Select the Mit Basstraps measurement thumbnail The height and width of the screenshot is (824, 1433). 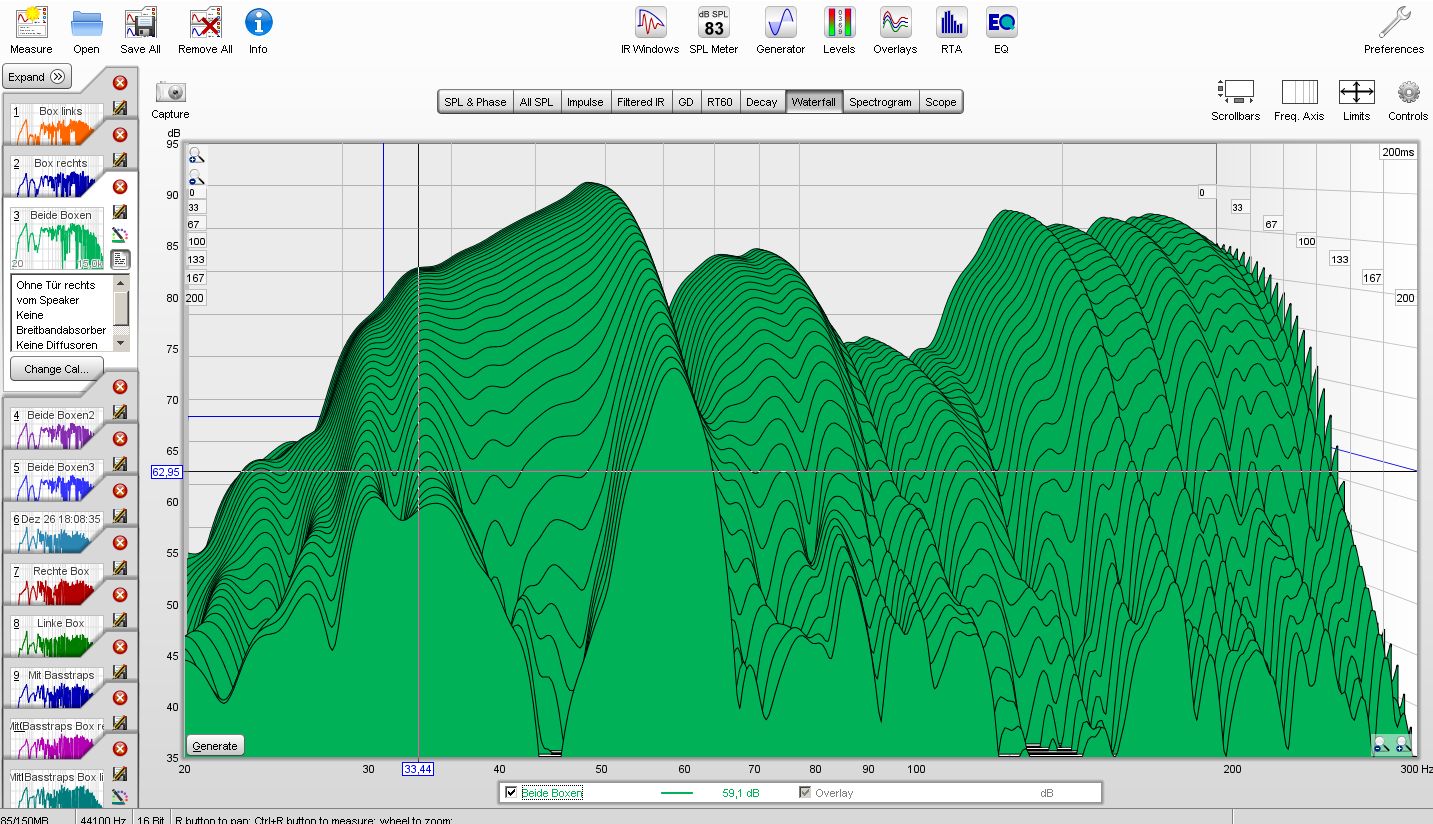(57, 688)
